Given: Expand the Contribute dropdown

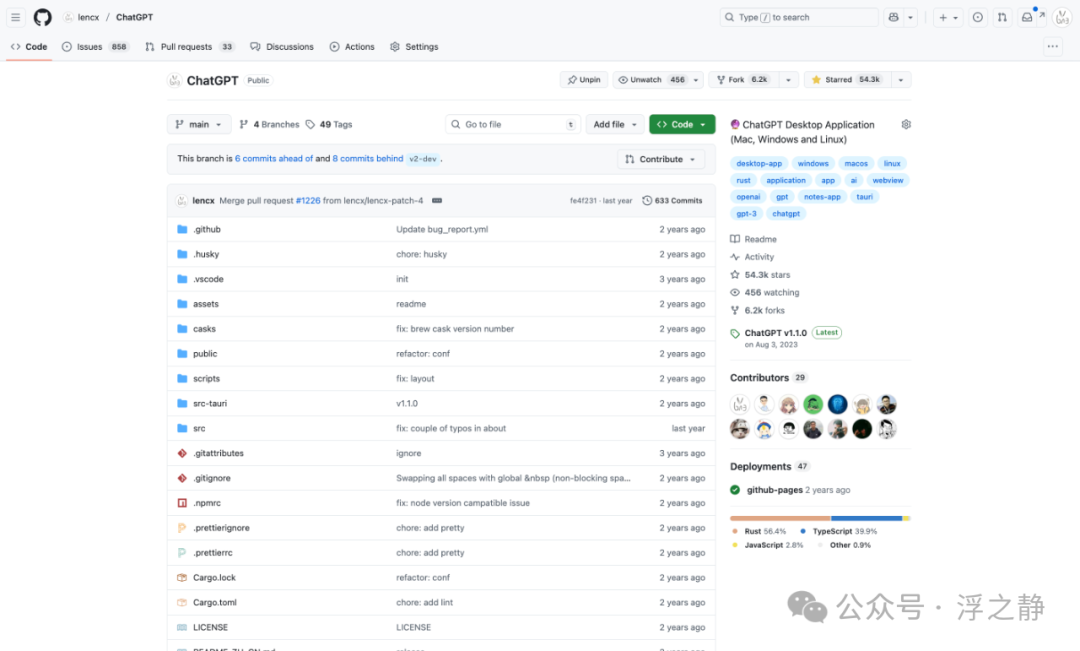Looking at the screenshot, I should click(661, 159).
